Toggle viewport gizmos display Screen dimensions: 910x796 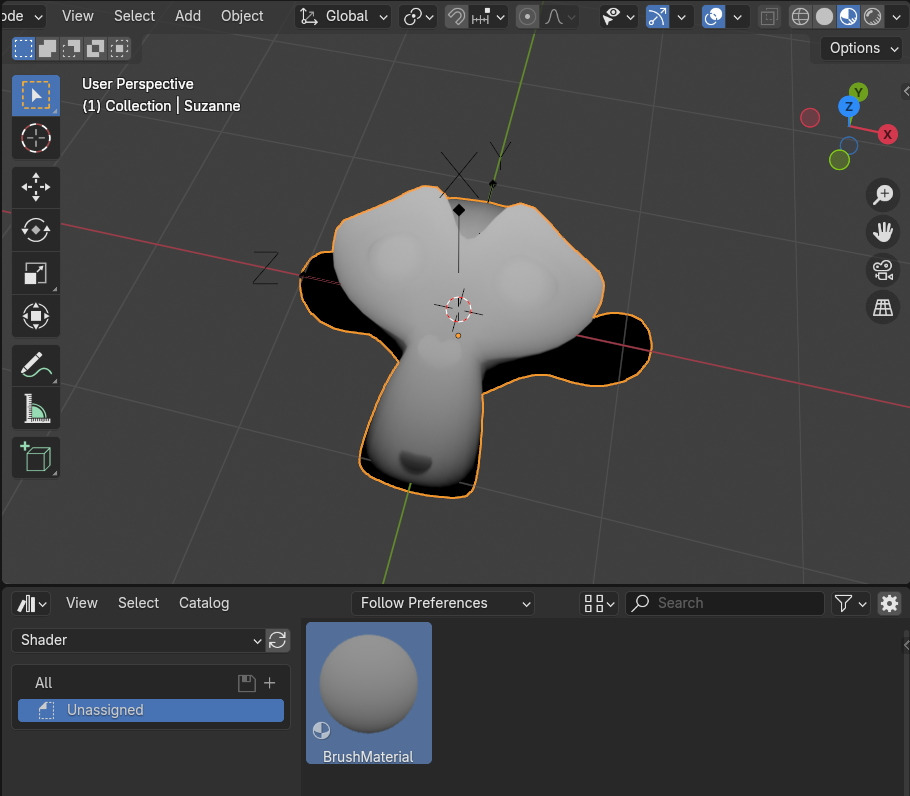[658, 17]
